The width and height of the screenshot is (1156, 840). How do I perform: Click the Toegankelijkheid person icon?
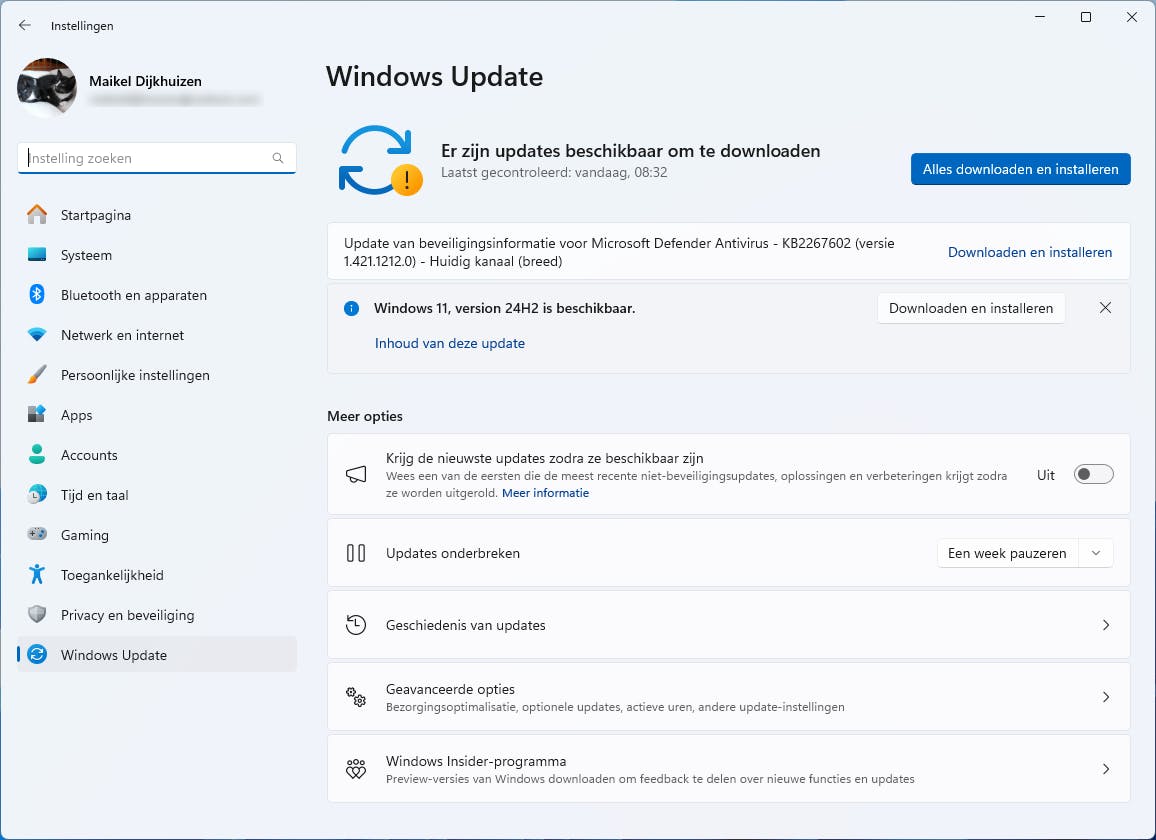(37, 575)
